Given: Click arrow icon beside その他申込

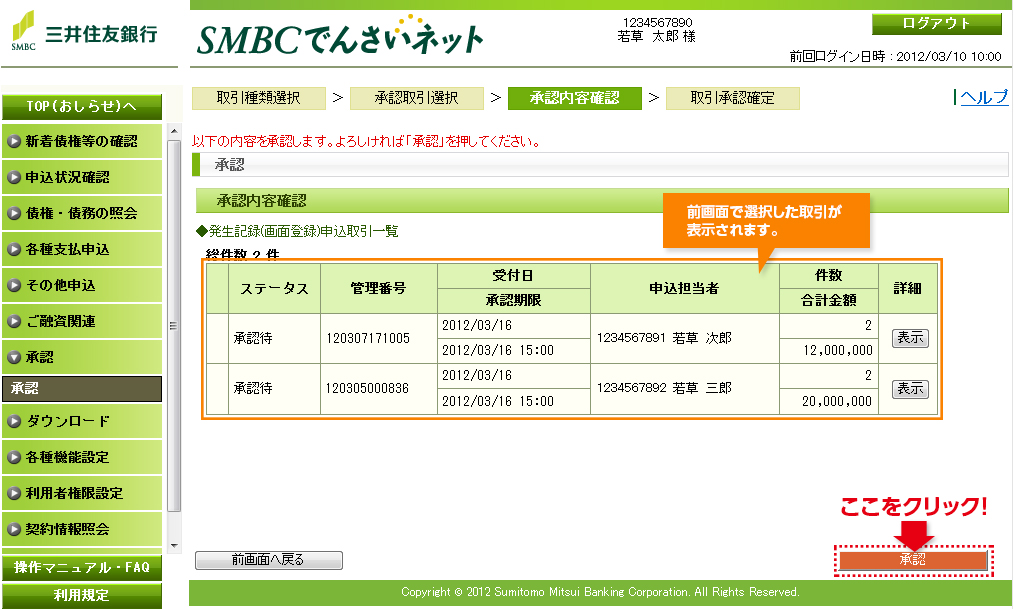Looking at the screenshot, I should click(14, 285).
